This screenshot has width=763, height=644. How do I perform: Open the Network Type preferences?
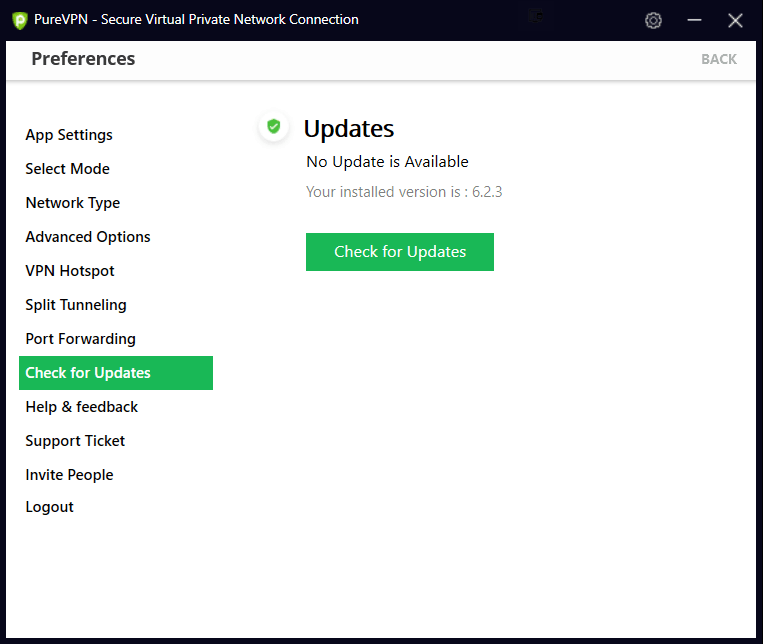click(x=72, y=203)
